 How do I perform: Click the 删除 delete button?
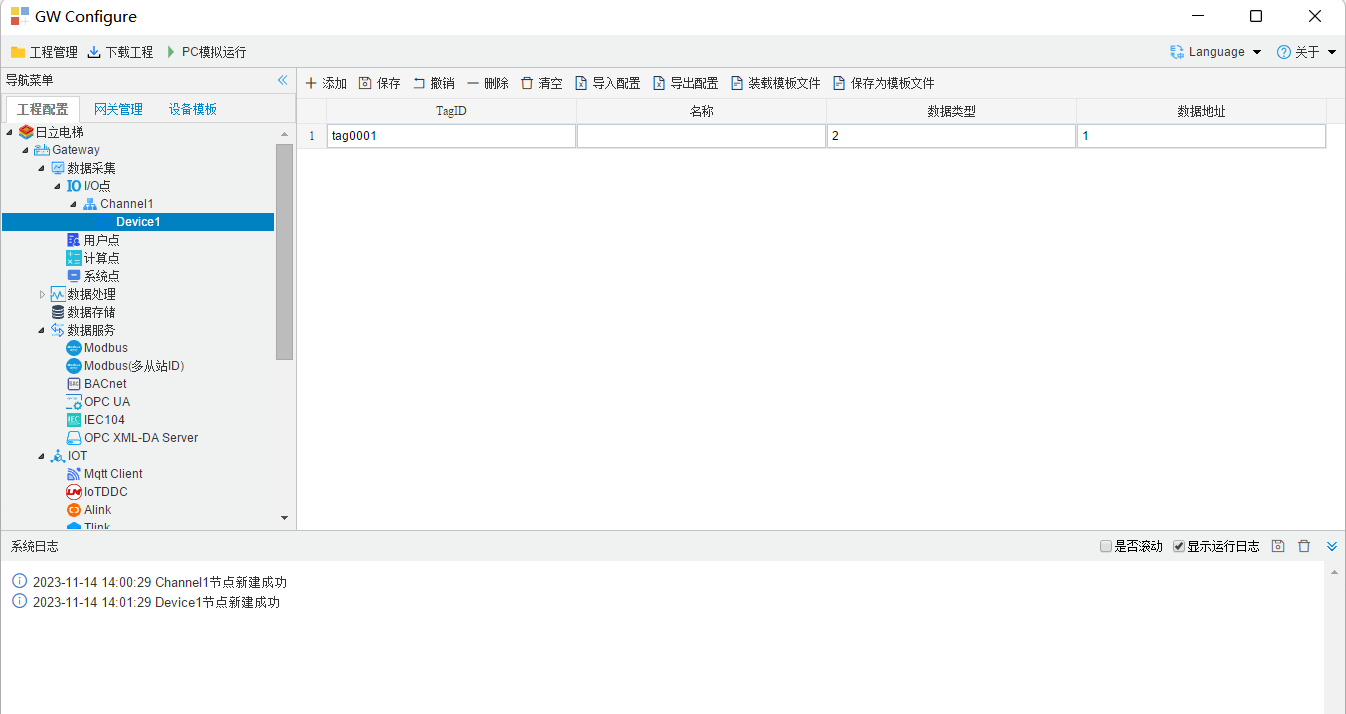point(487,83)
